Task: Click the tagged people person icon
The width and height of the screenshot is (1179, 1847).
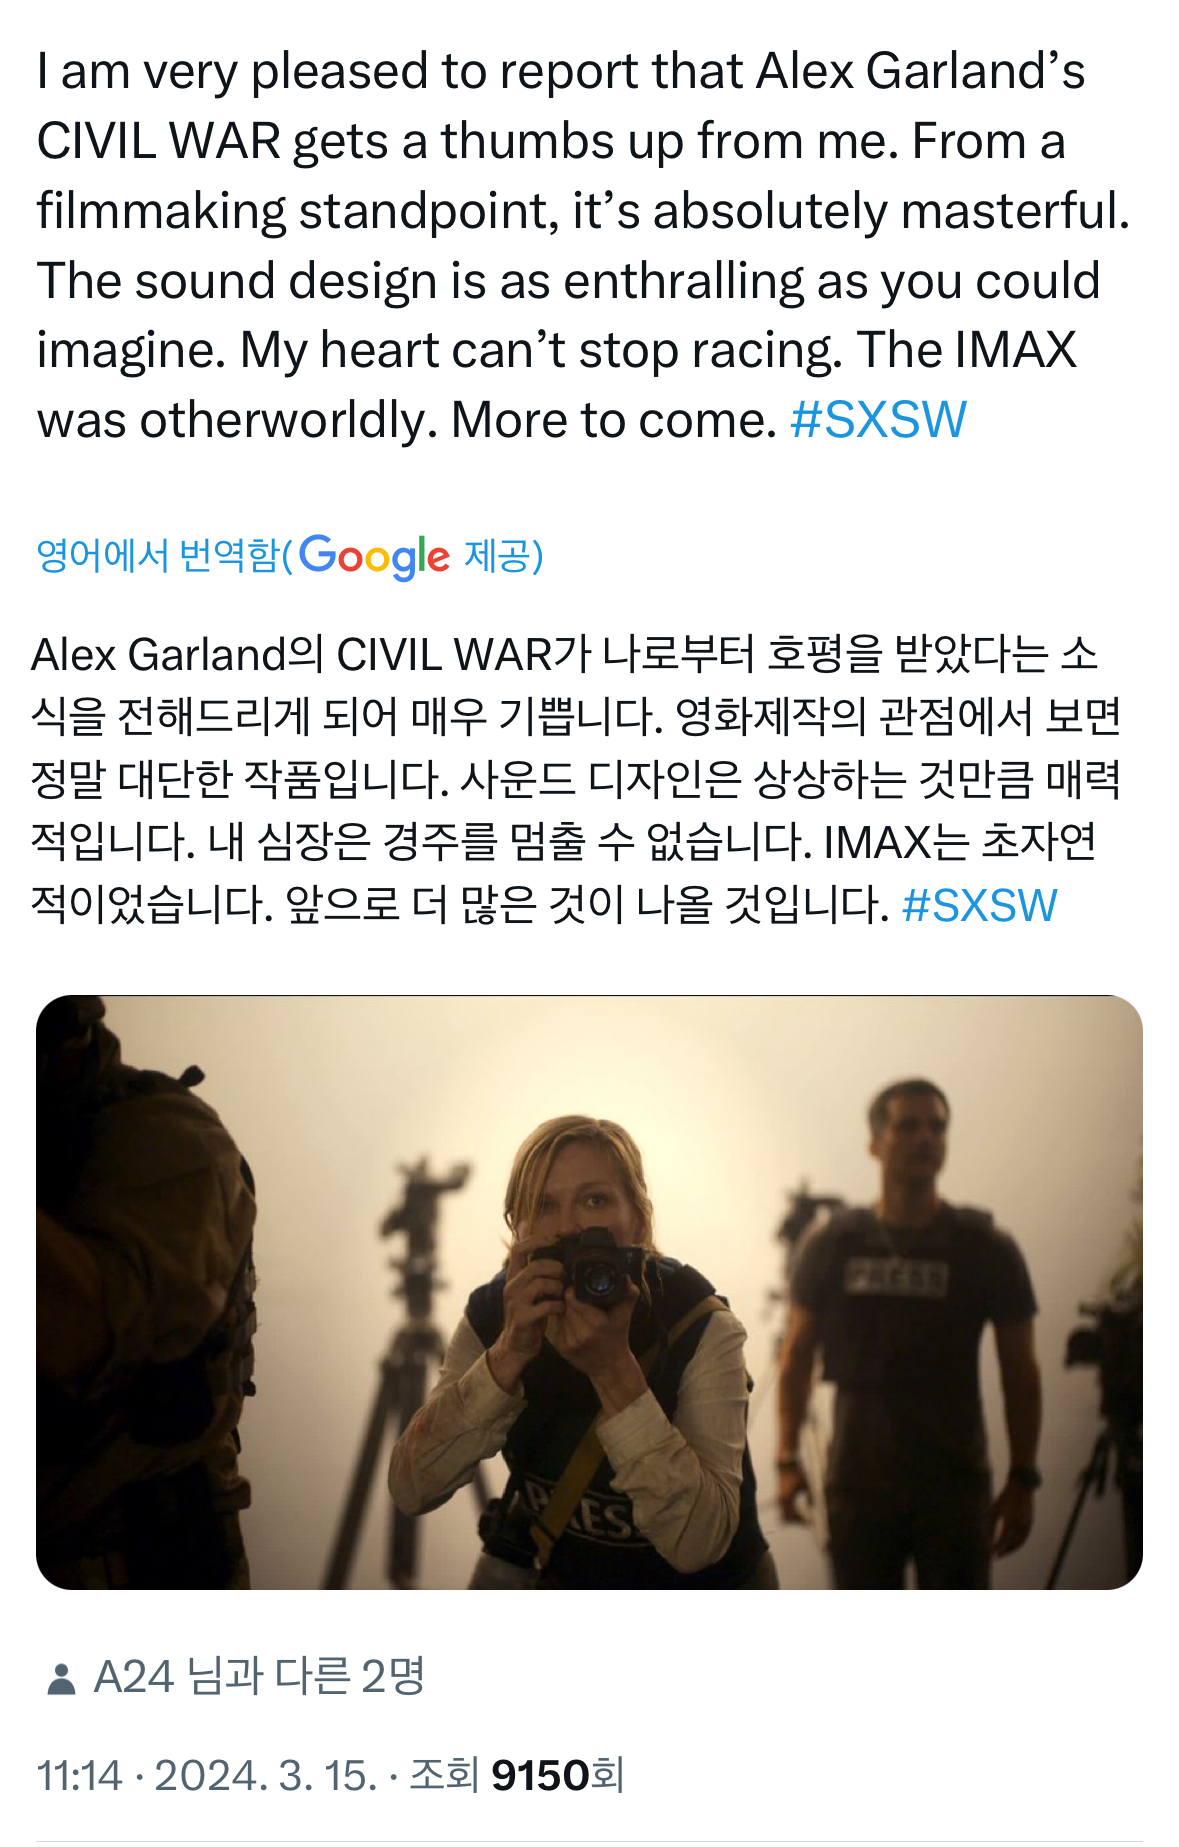Action: pos(61,1679)
